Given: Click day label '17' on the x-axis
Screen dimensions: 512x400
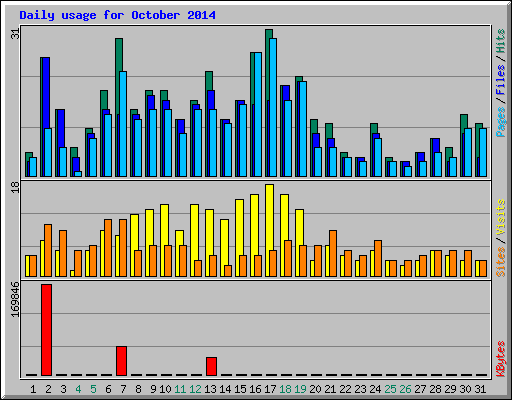Looking at the screenshot, I should (270, 389).
